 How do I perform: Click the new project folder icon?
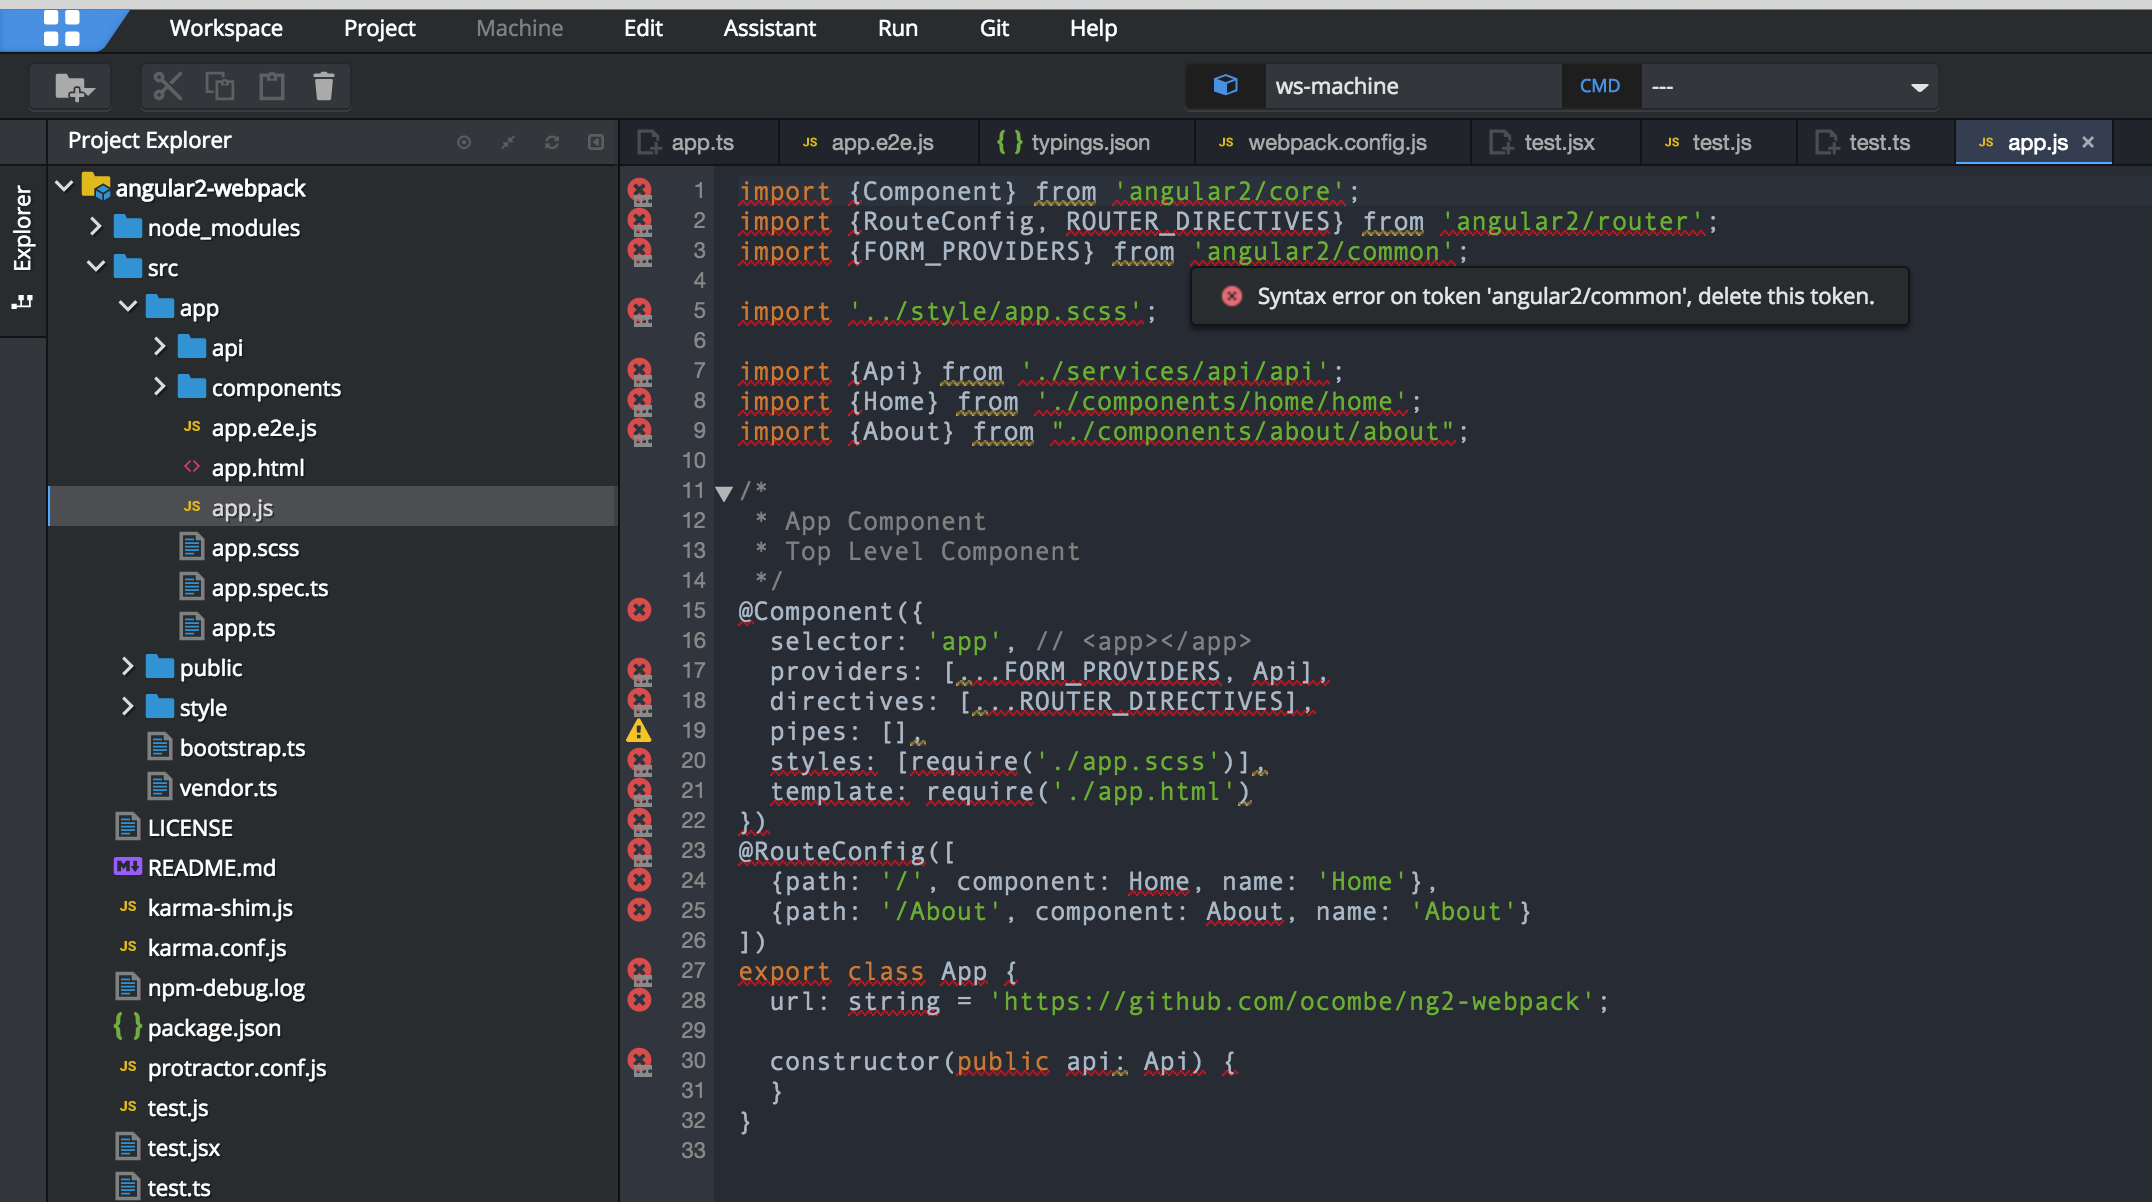tap(72, 87)
